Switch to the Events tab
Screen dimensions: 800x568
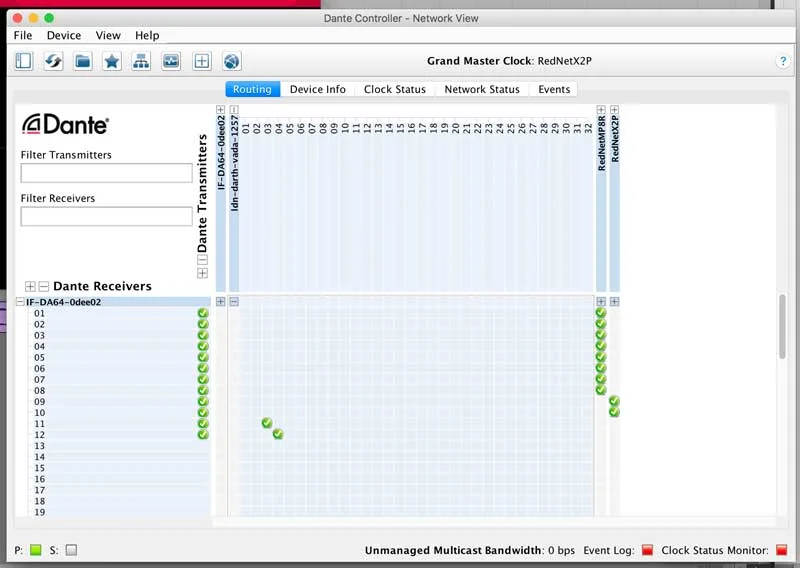[554, 89]
